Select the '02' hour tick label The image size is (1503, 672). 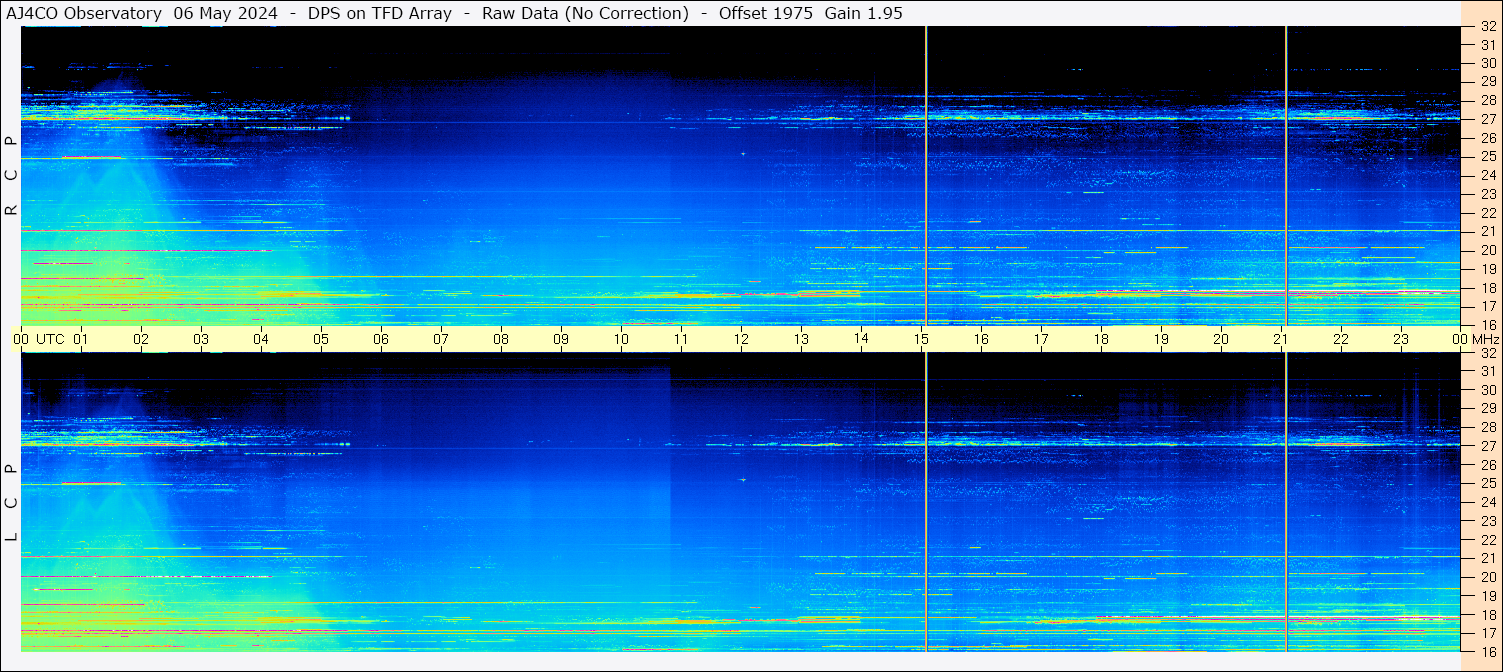coord(141,339)
